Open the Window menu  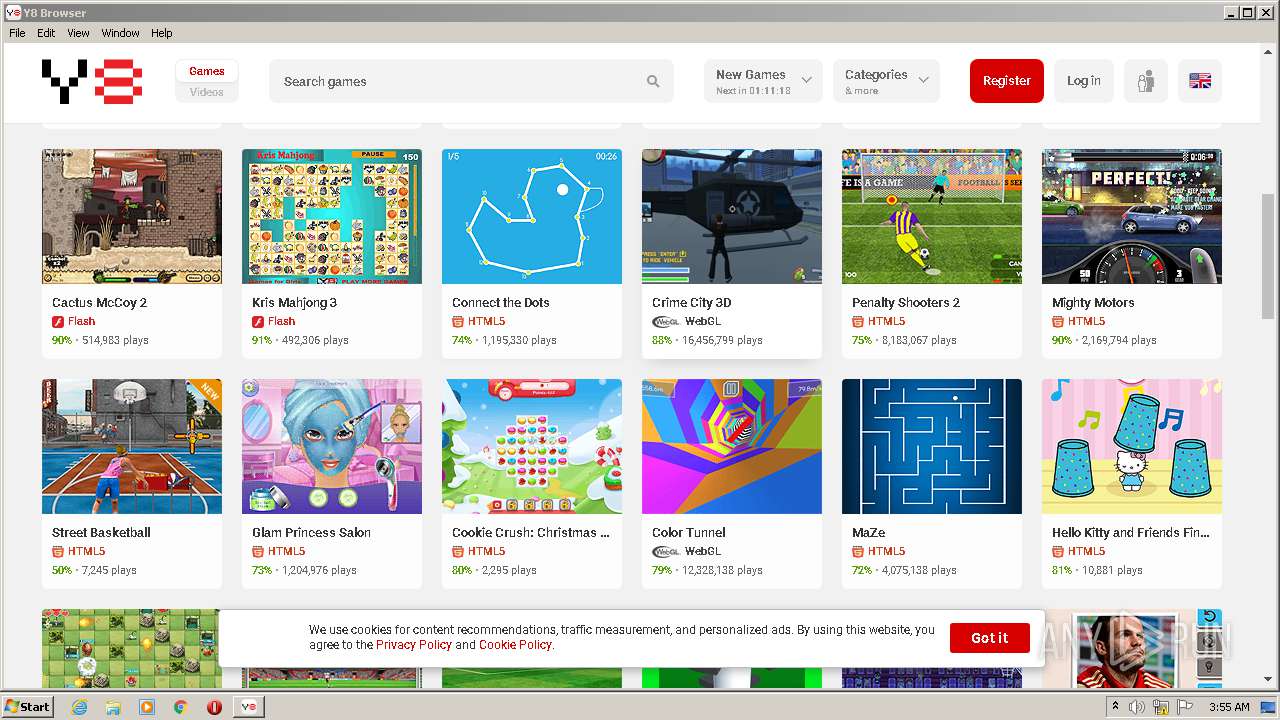pyautogui.click(x=120, y=33)
